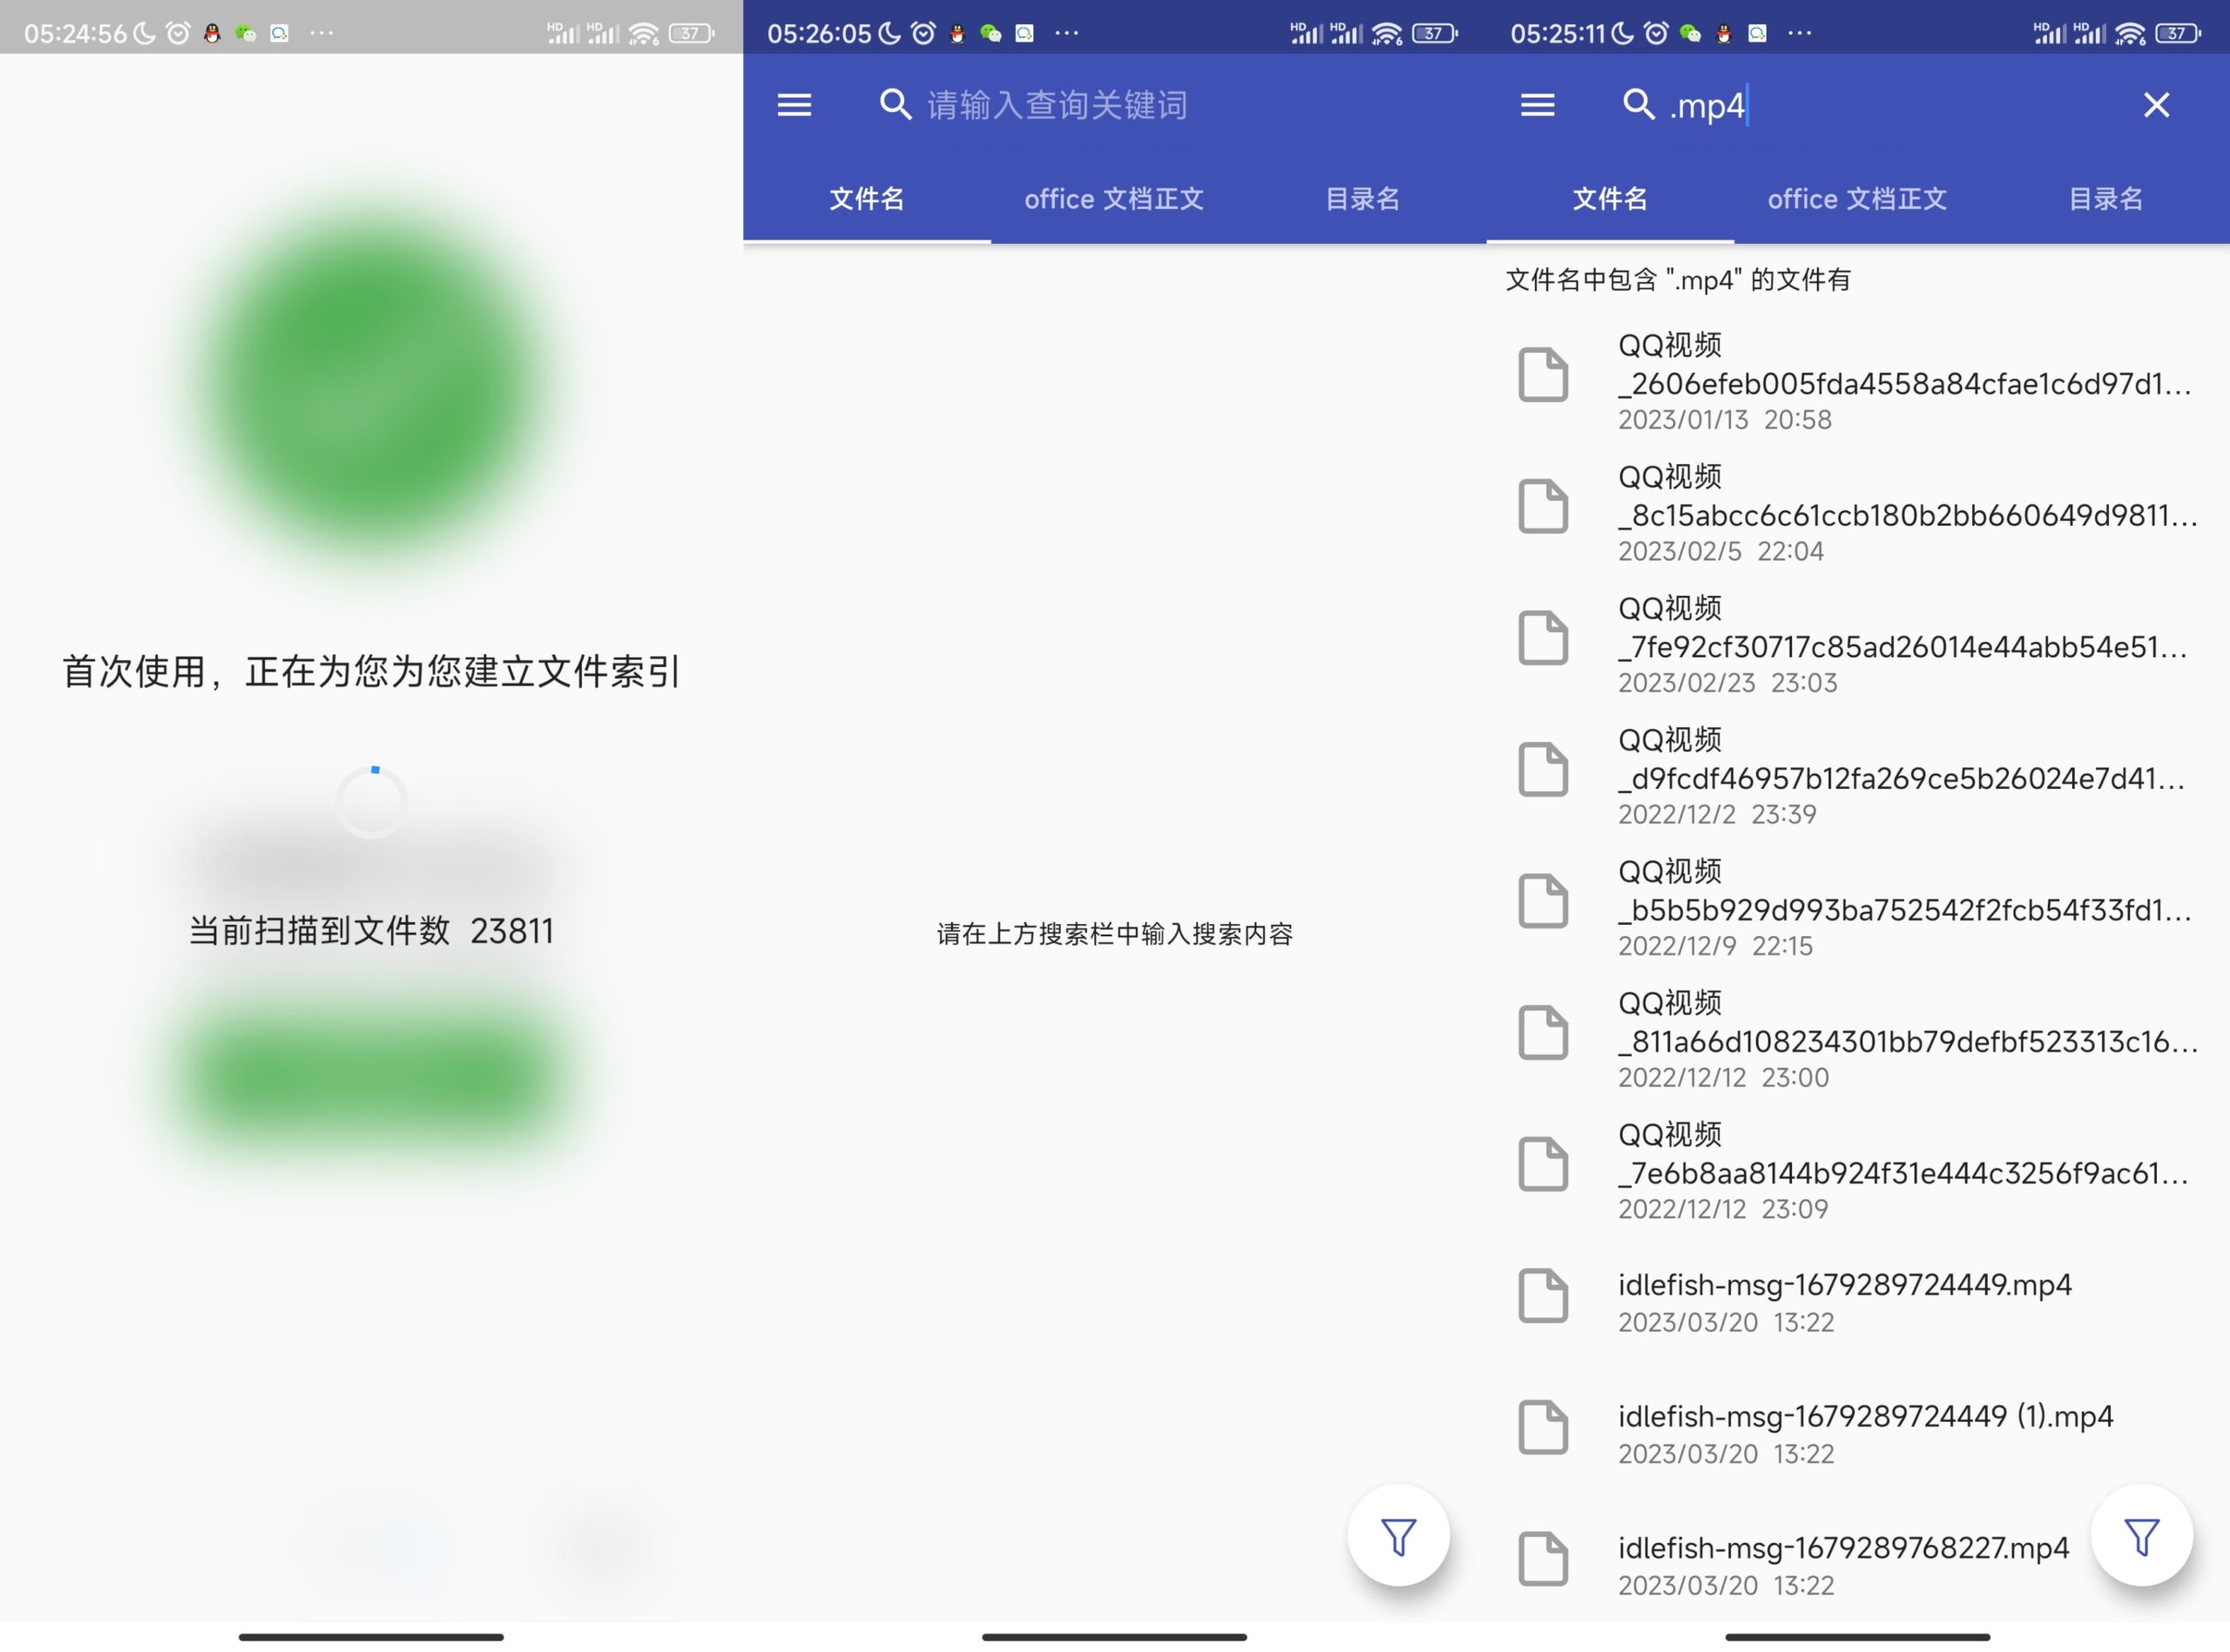Screen dimensions: 2230x1652
Task: Open file QQ视频_2606efeb005fda...
Action: click(1858, 381)
